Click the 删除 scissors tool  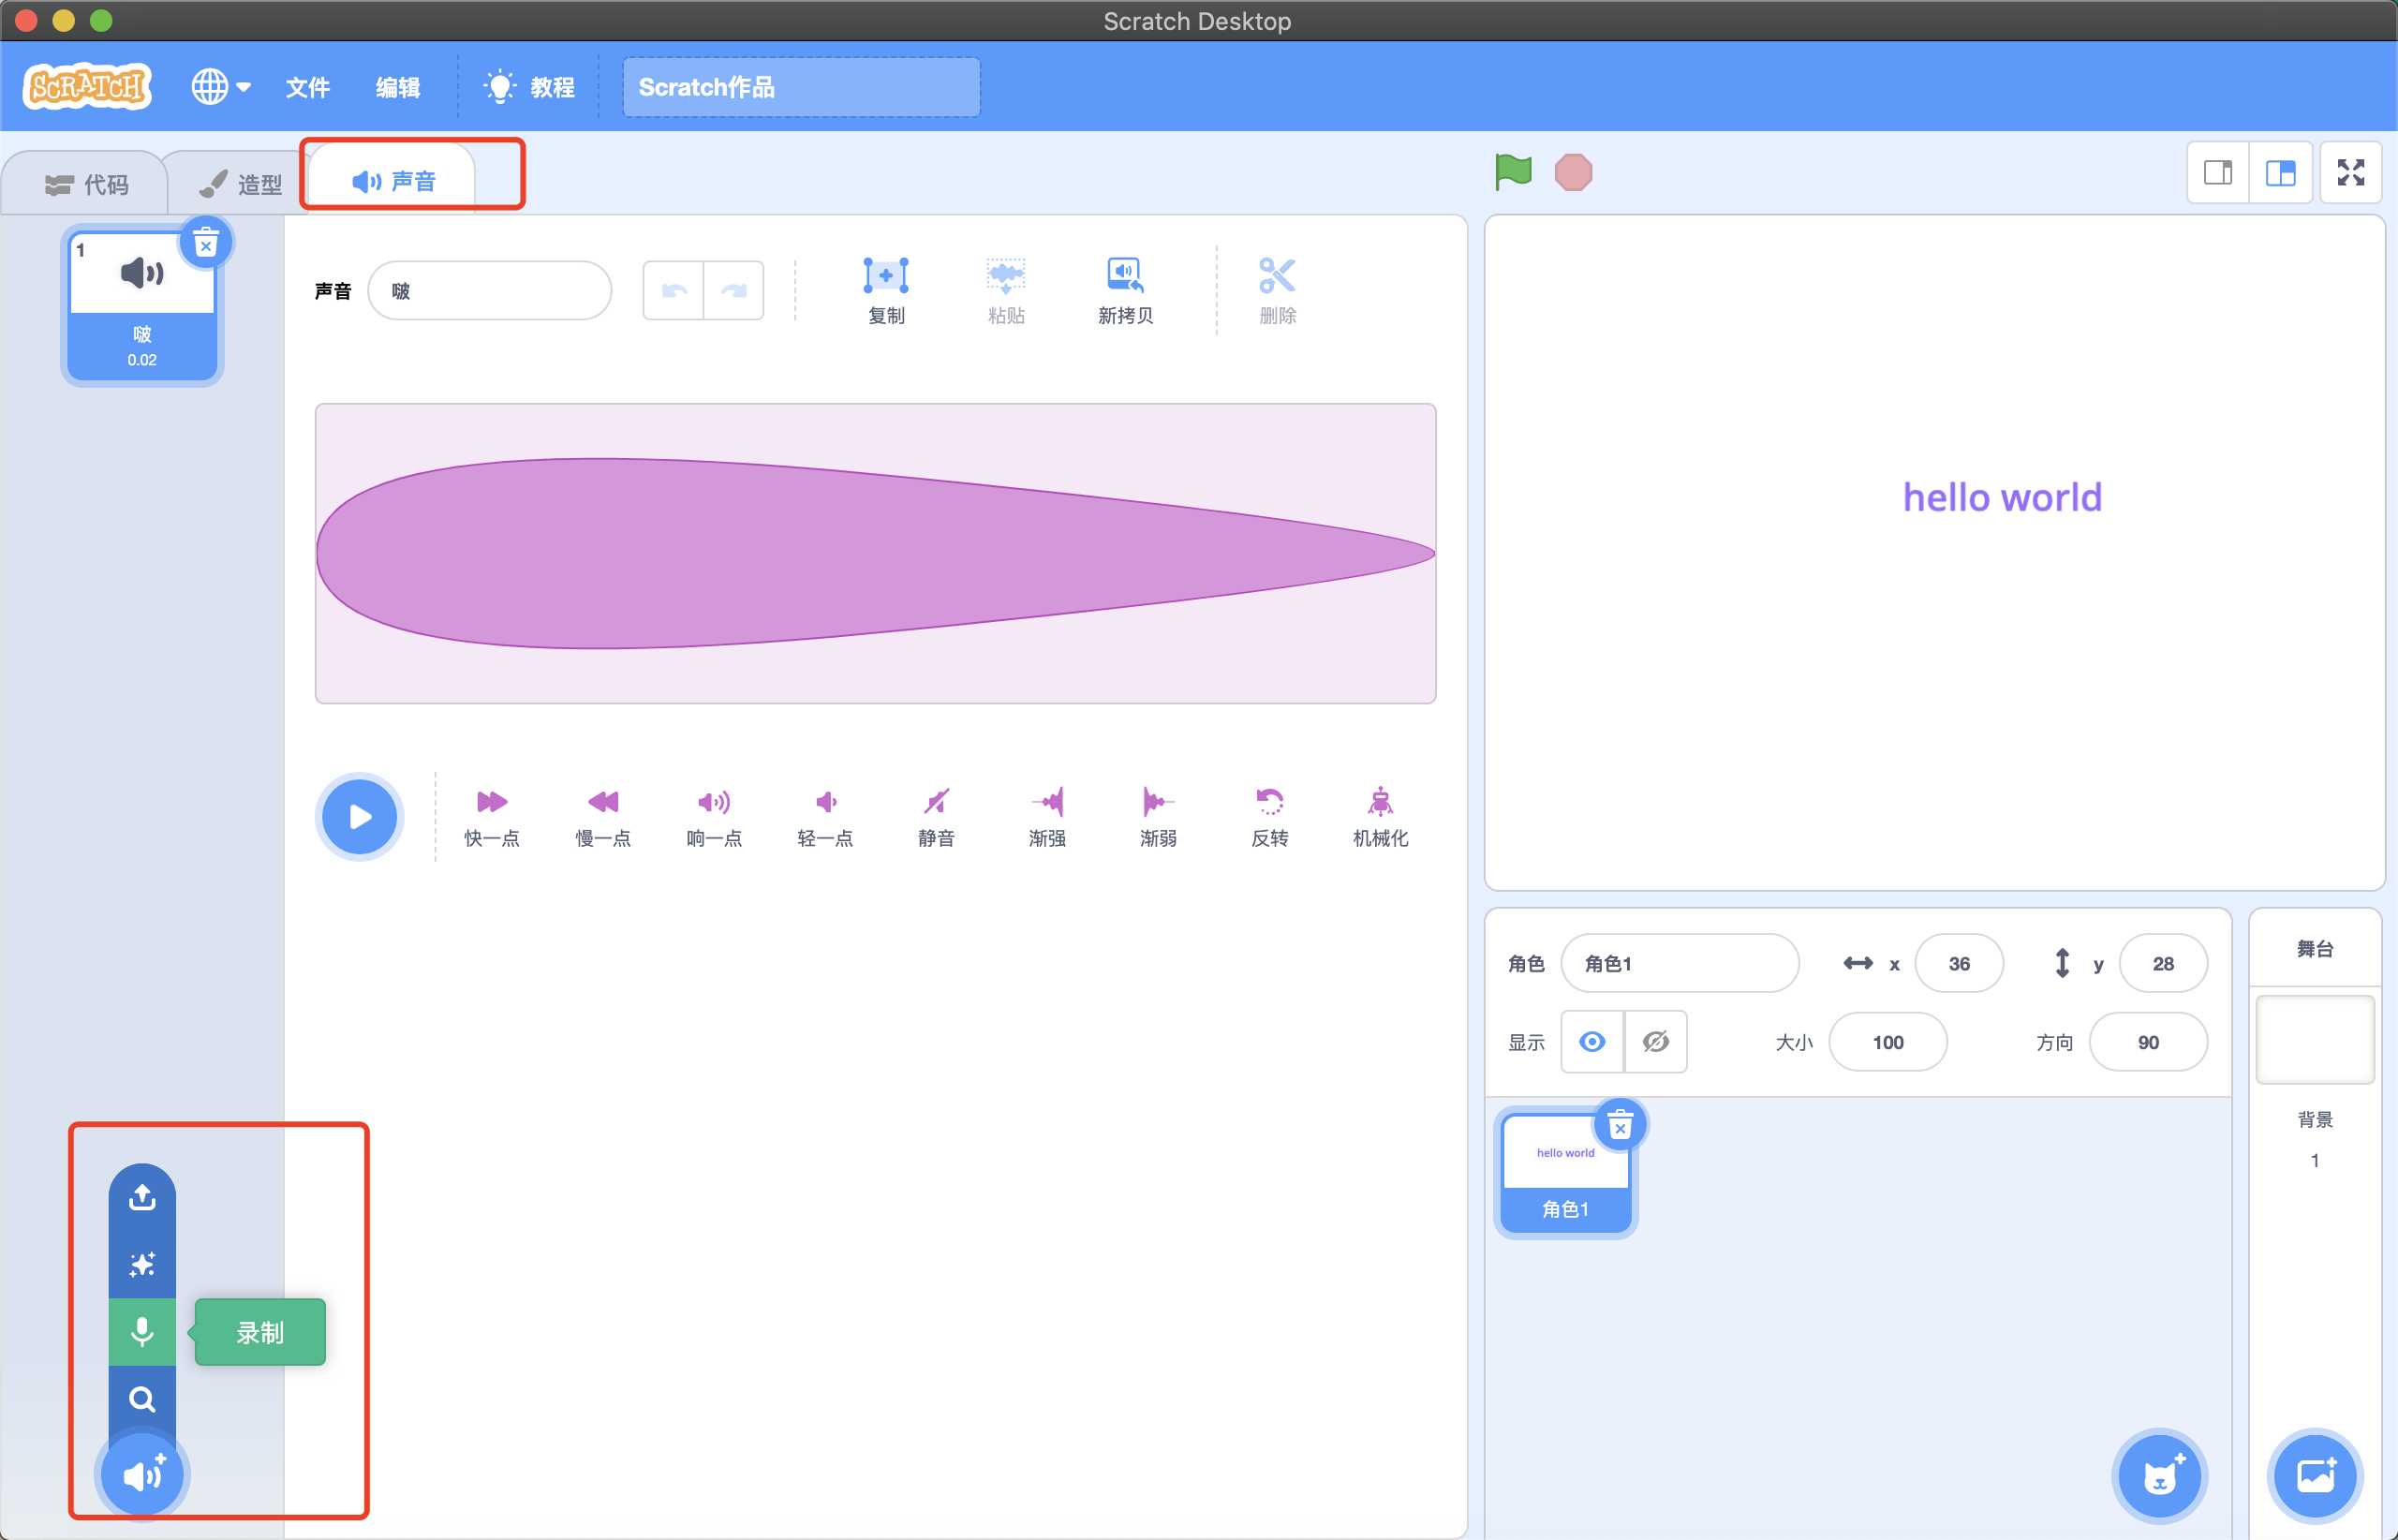(x=1278, y=291)
